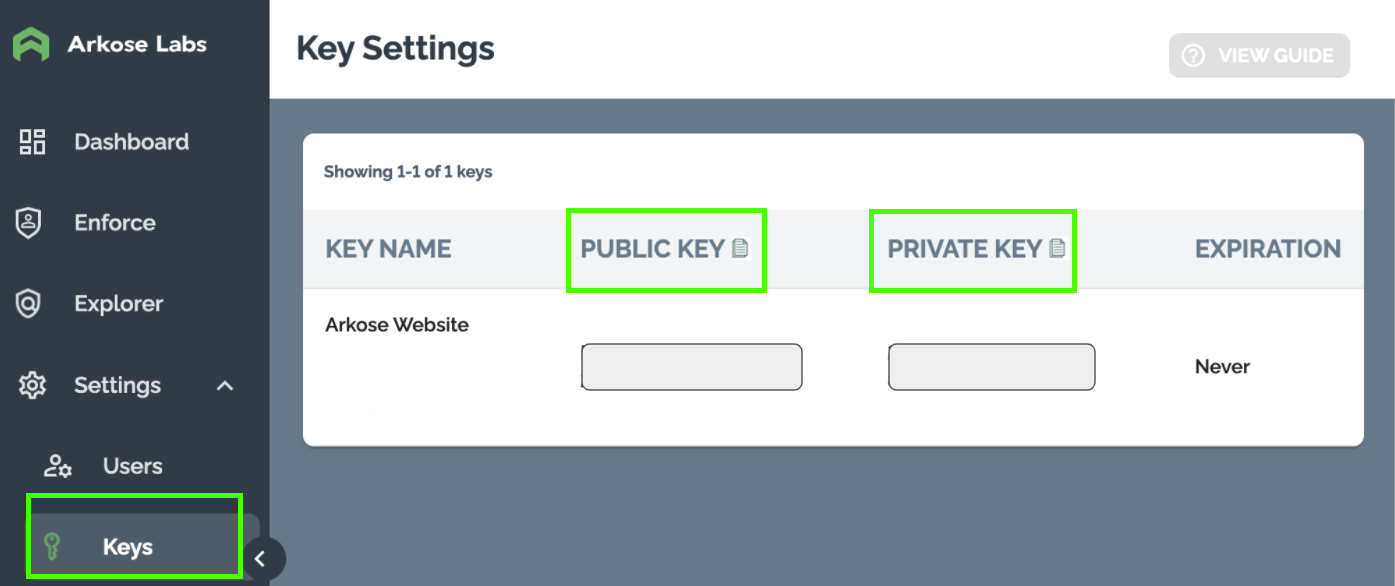This screenshot has width=1395, height=586.
Task: Click the Arkose Labs logo icon
Action: [x=31, y=45]
